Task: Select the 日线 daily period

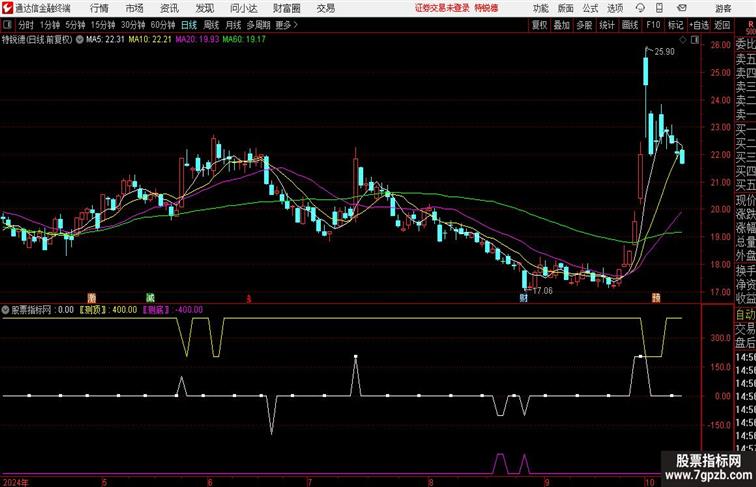Action: (x=189, y=25)
